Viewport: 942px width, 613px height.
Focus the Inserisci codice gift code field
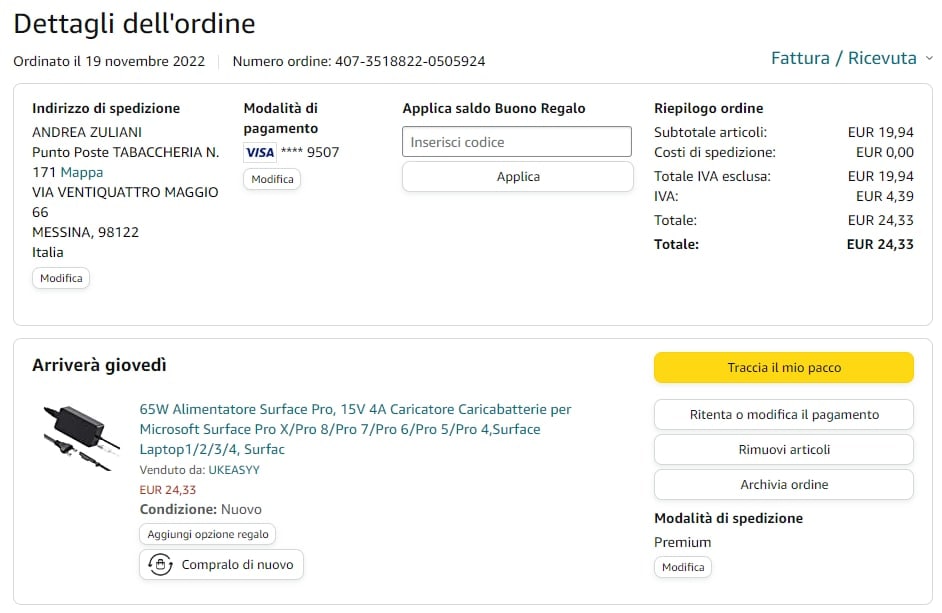[x=517, y=142]
